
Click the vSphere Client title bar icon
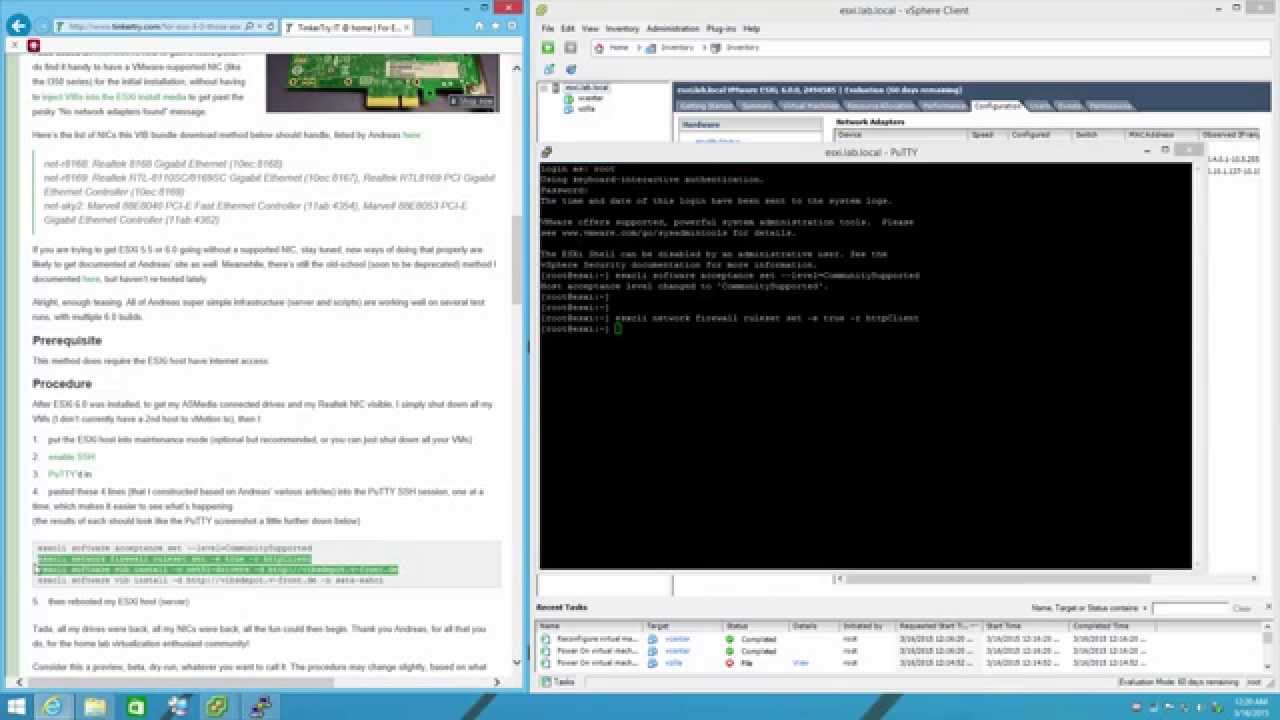tap(541, 10)
